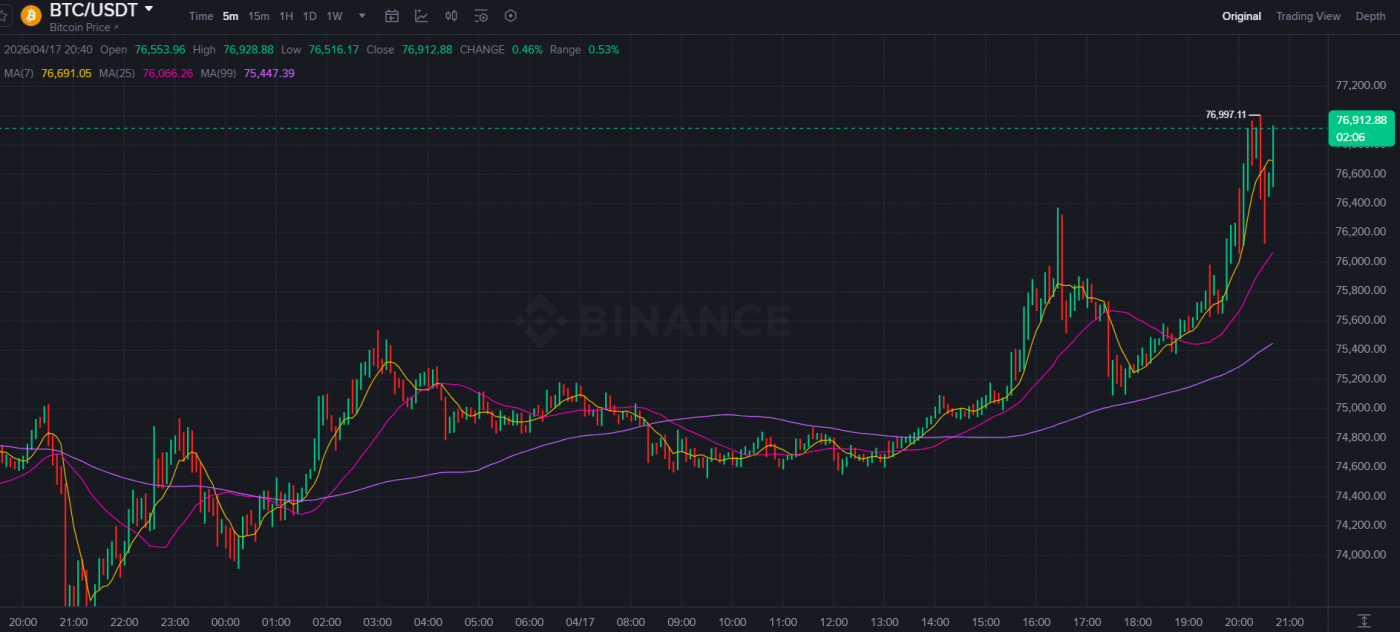Open the more time intervals dropdown
Viewport: 1400px width, 632px height.
coord(362,16)
